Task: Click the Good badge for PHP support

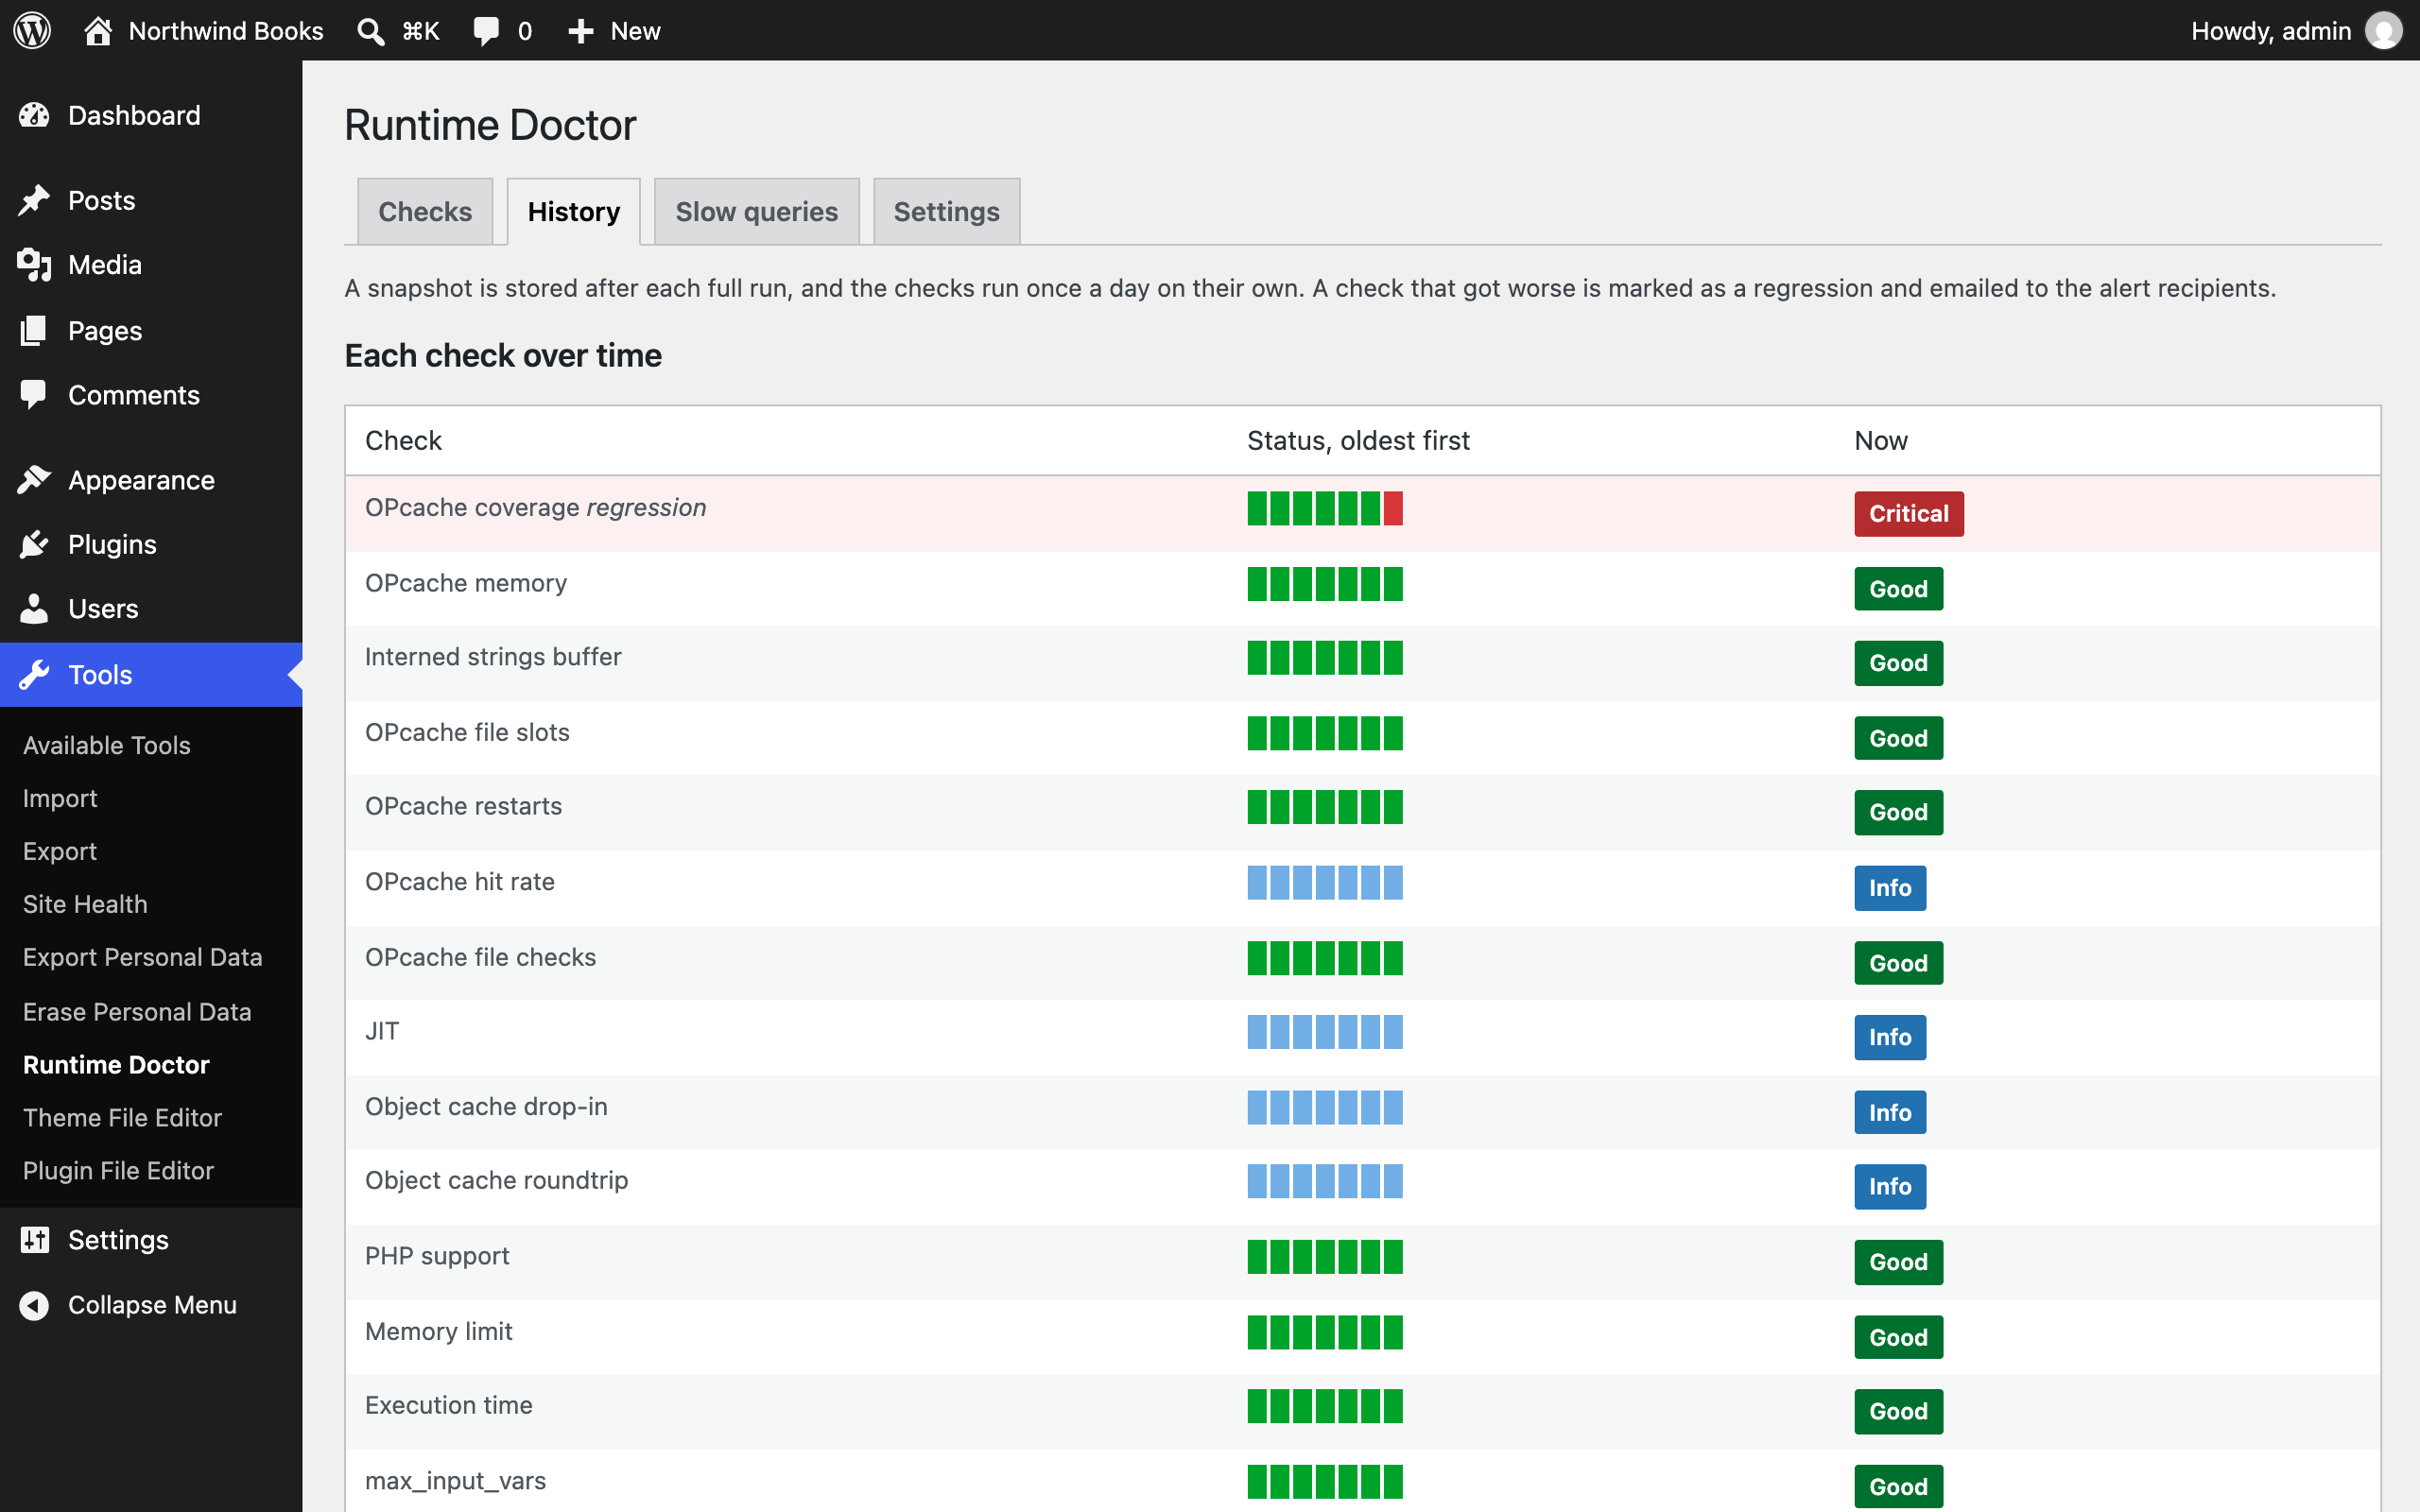Action: click(1898, 1262)
